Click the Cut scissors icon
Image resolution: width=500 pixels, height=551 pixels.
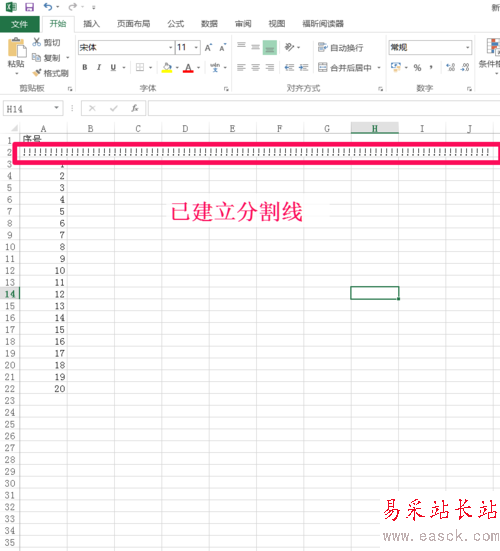click(x=37, y=42)
